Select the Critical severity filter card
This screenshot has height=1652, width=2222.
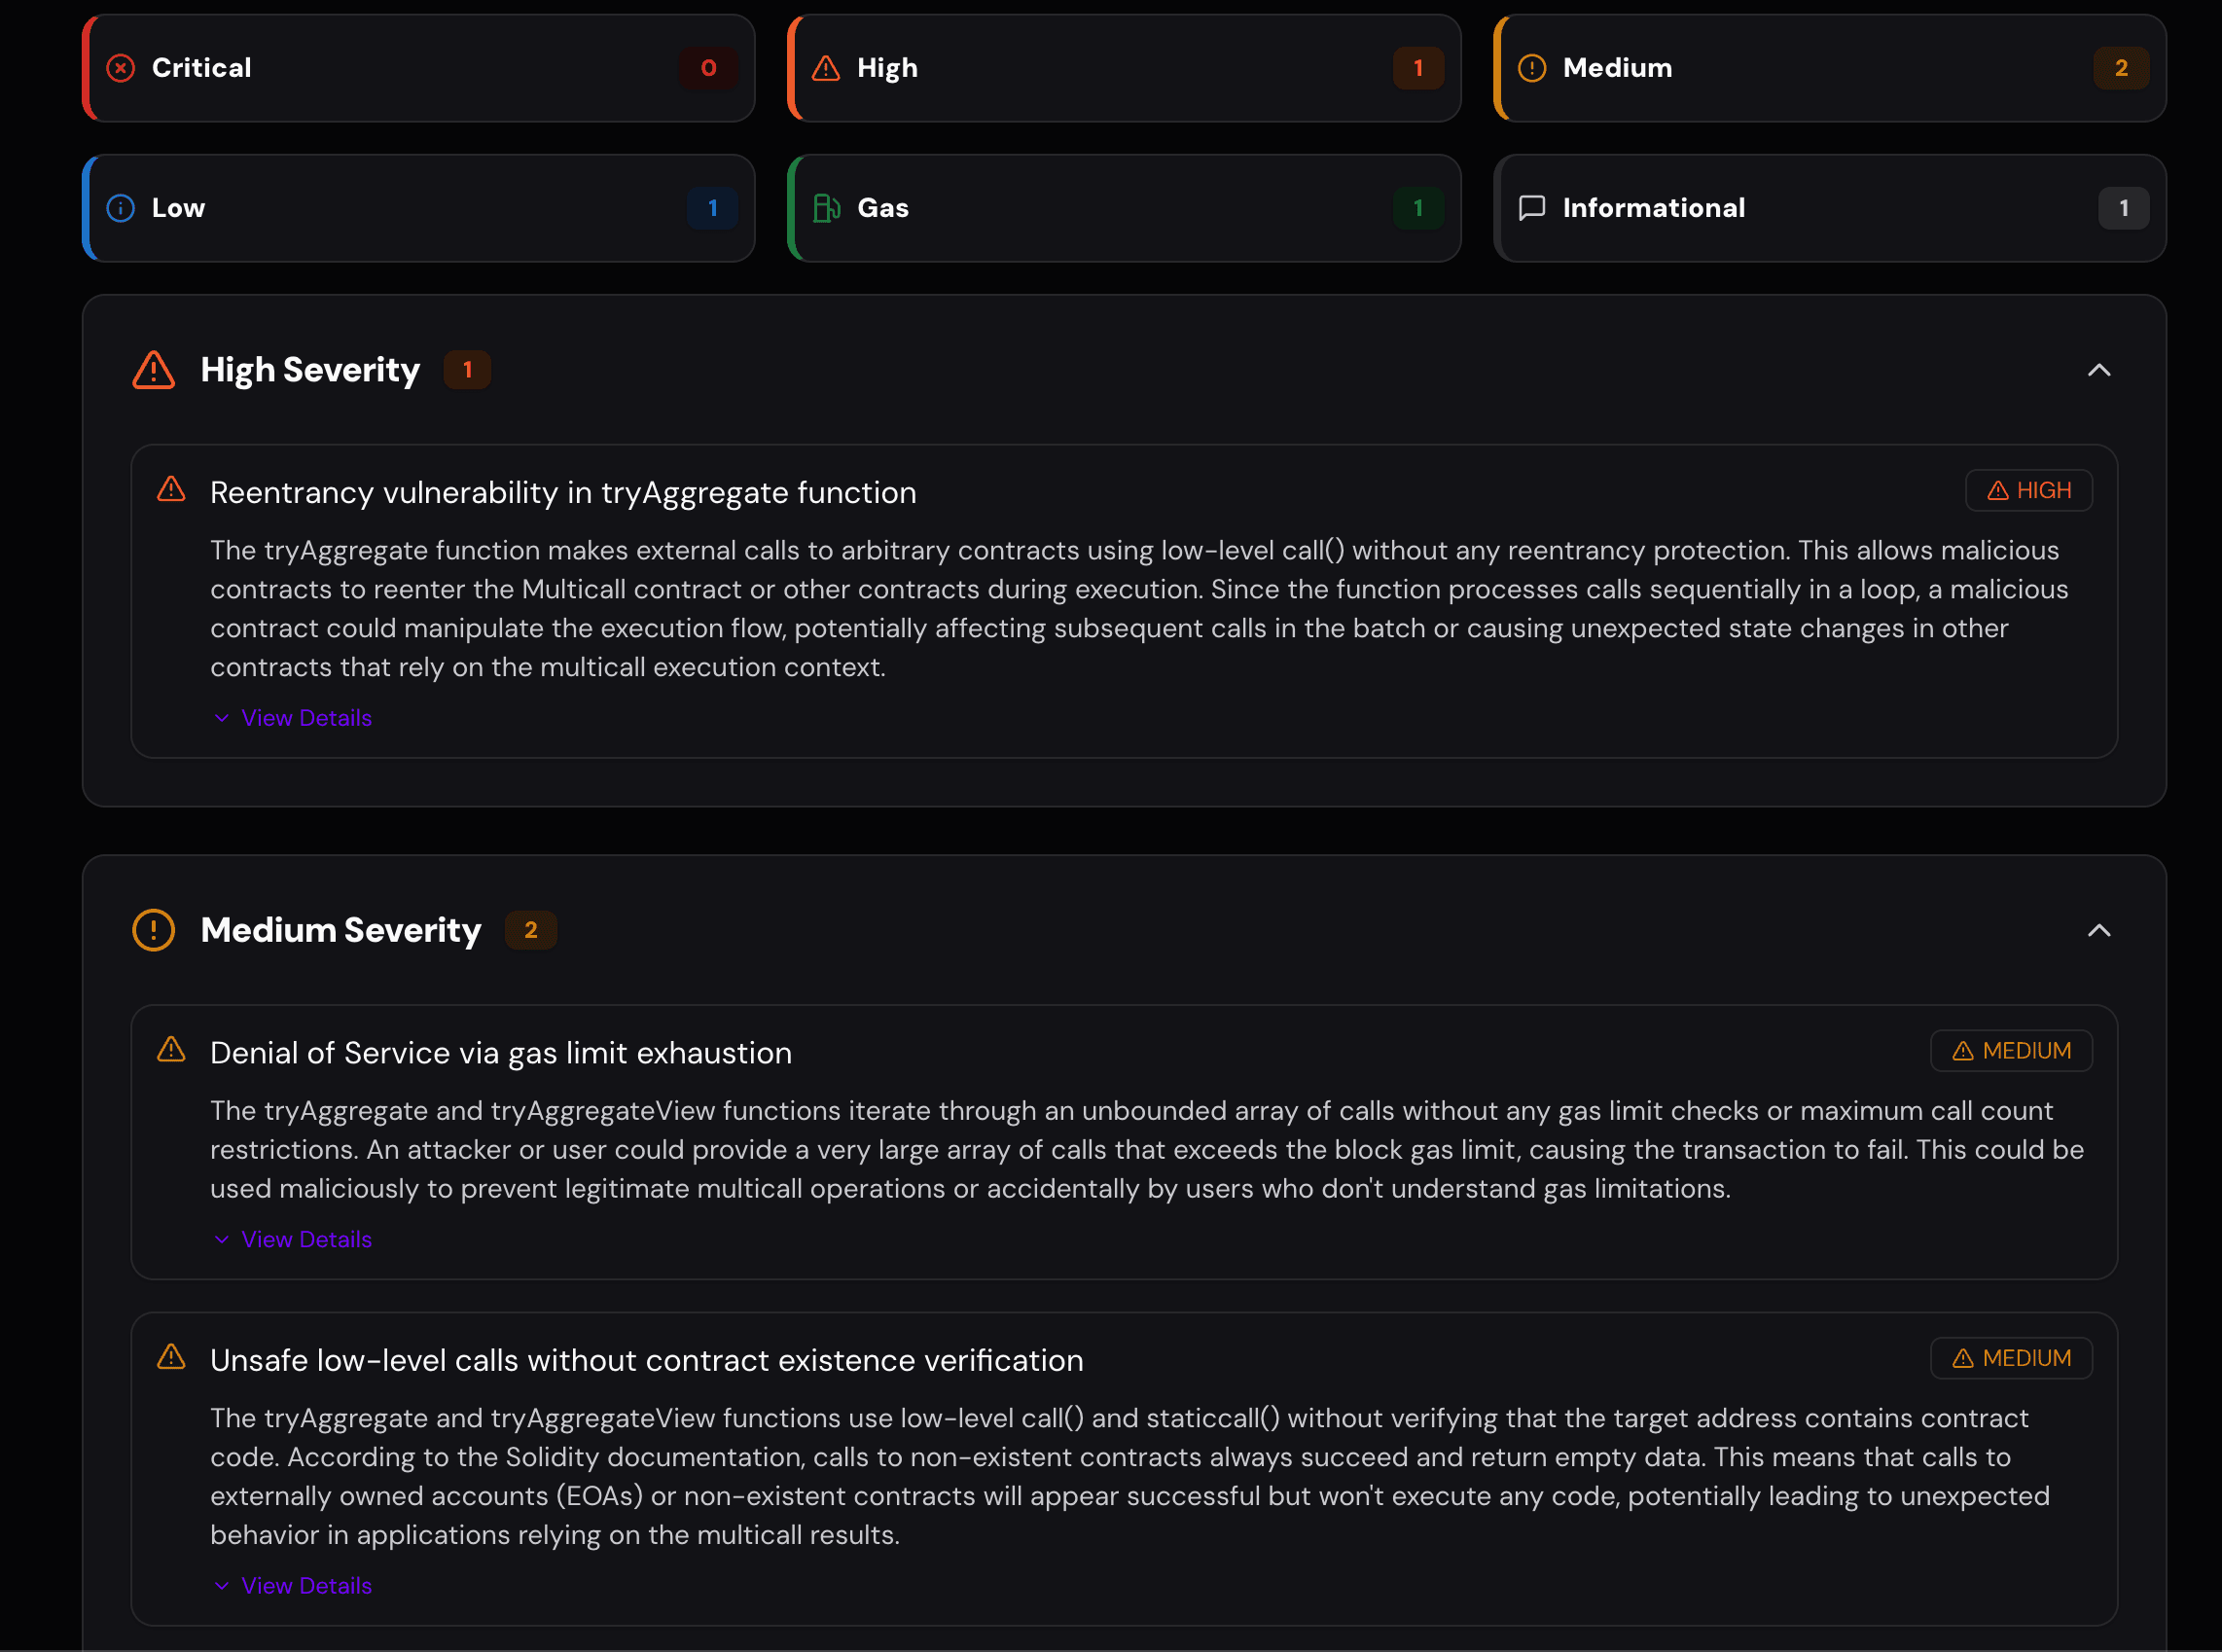click(x=419, y=68)
